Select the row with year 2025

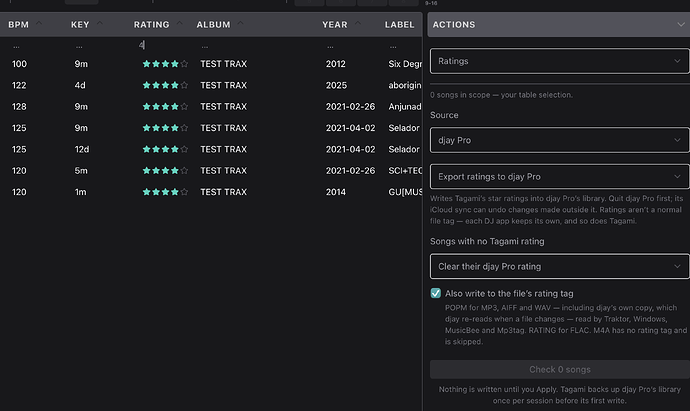211,85
